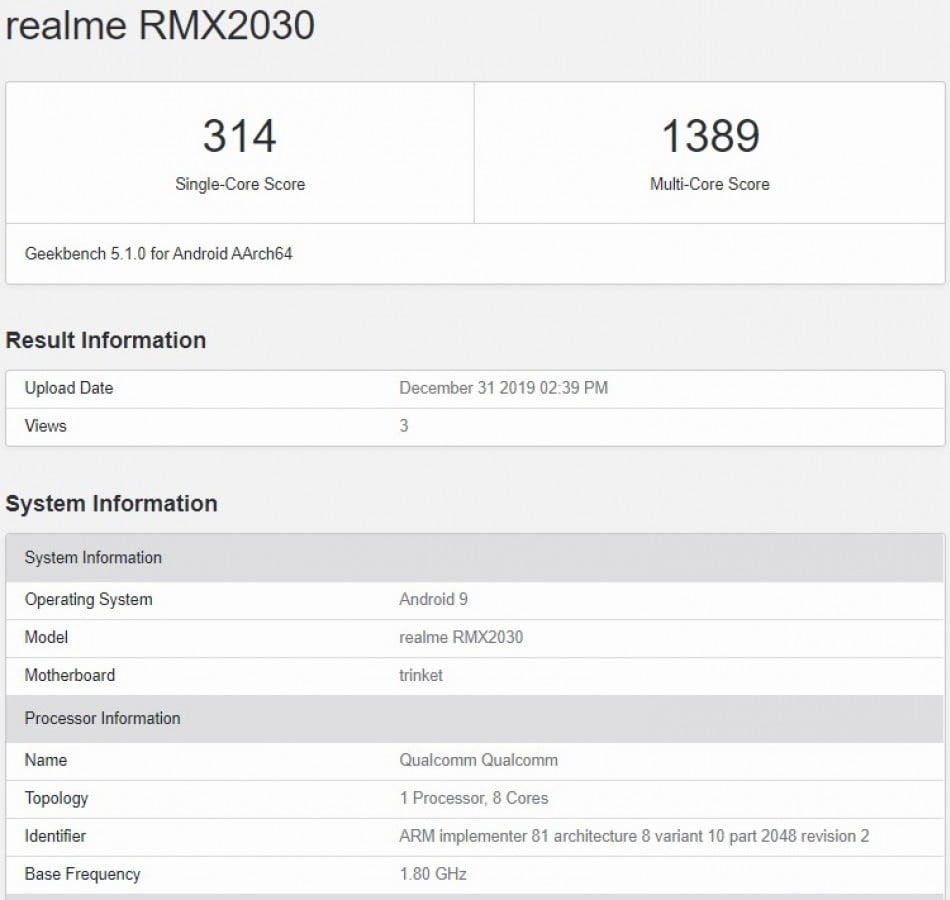Click the Multi-Core Score label

[709, 184]
